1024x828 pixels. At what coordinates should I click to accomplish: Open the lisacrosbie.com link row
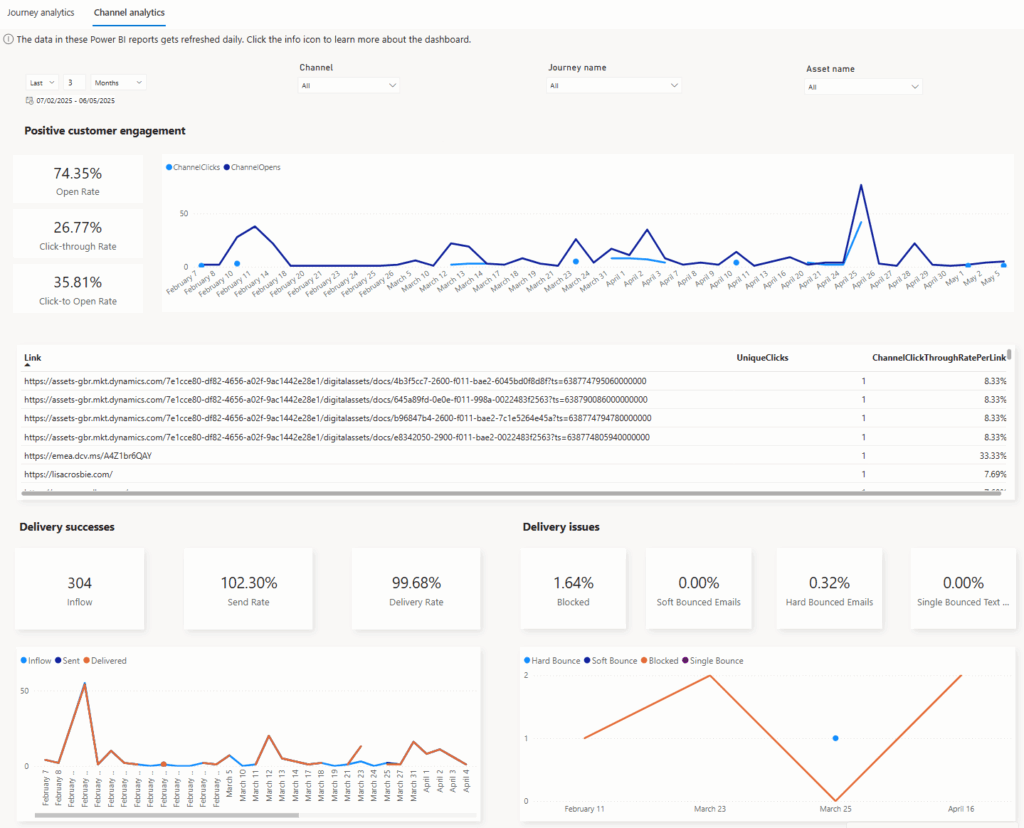(69, 474)
